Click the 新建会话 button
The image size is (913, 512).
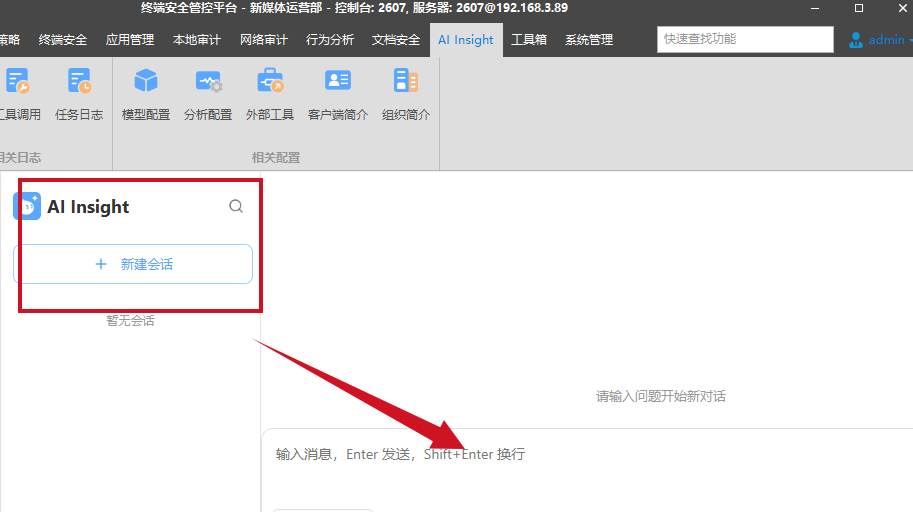click(133, 264)
